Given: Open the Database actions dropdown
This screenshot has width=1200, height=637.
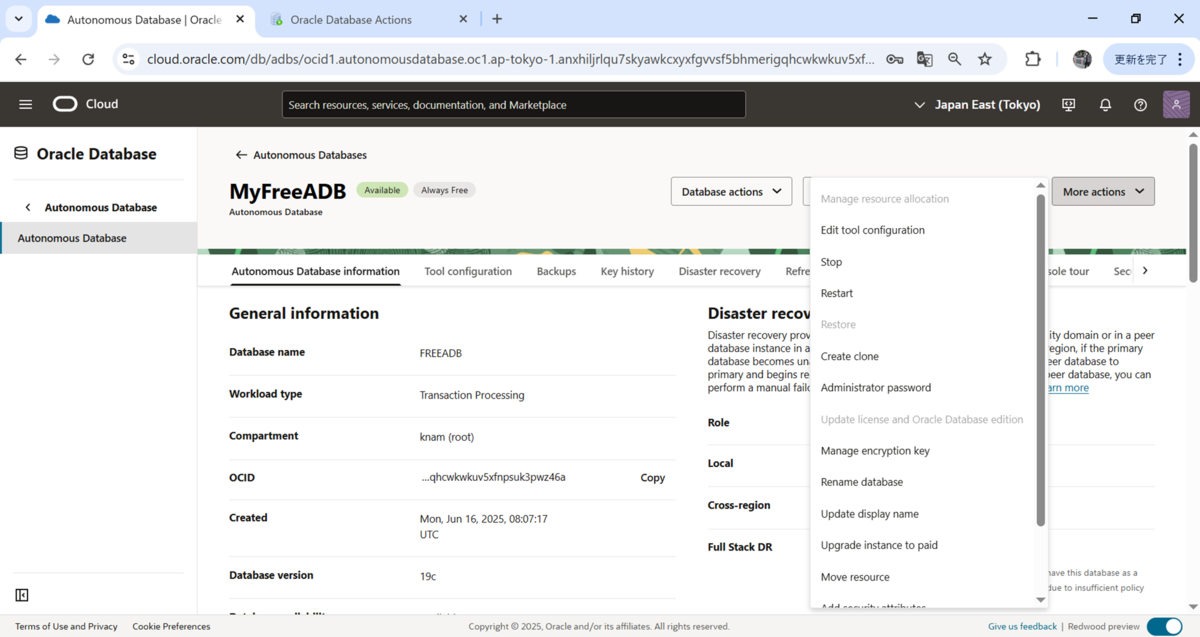Looking at the screenshot, I should coord(731,191).
